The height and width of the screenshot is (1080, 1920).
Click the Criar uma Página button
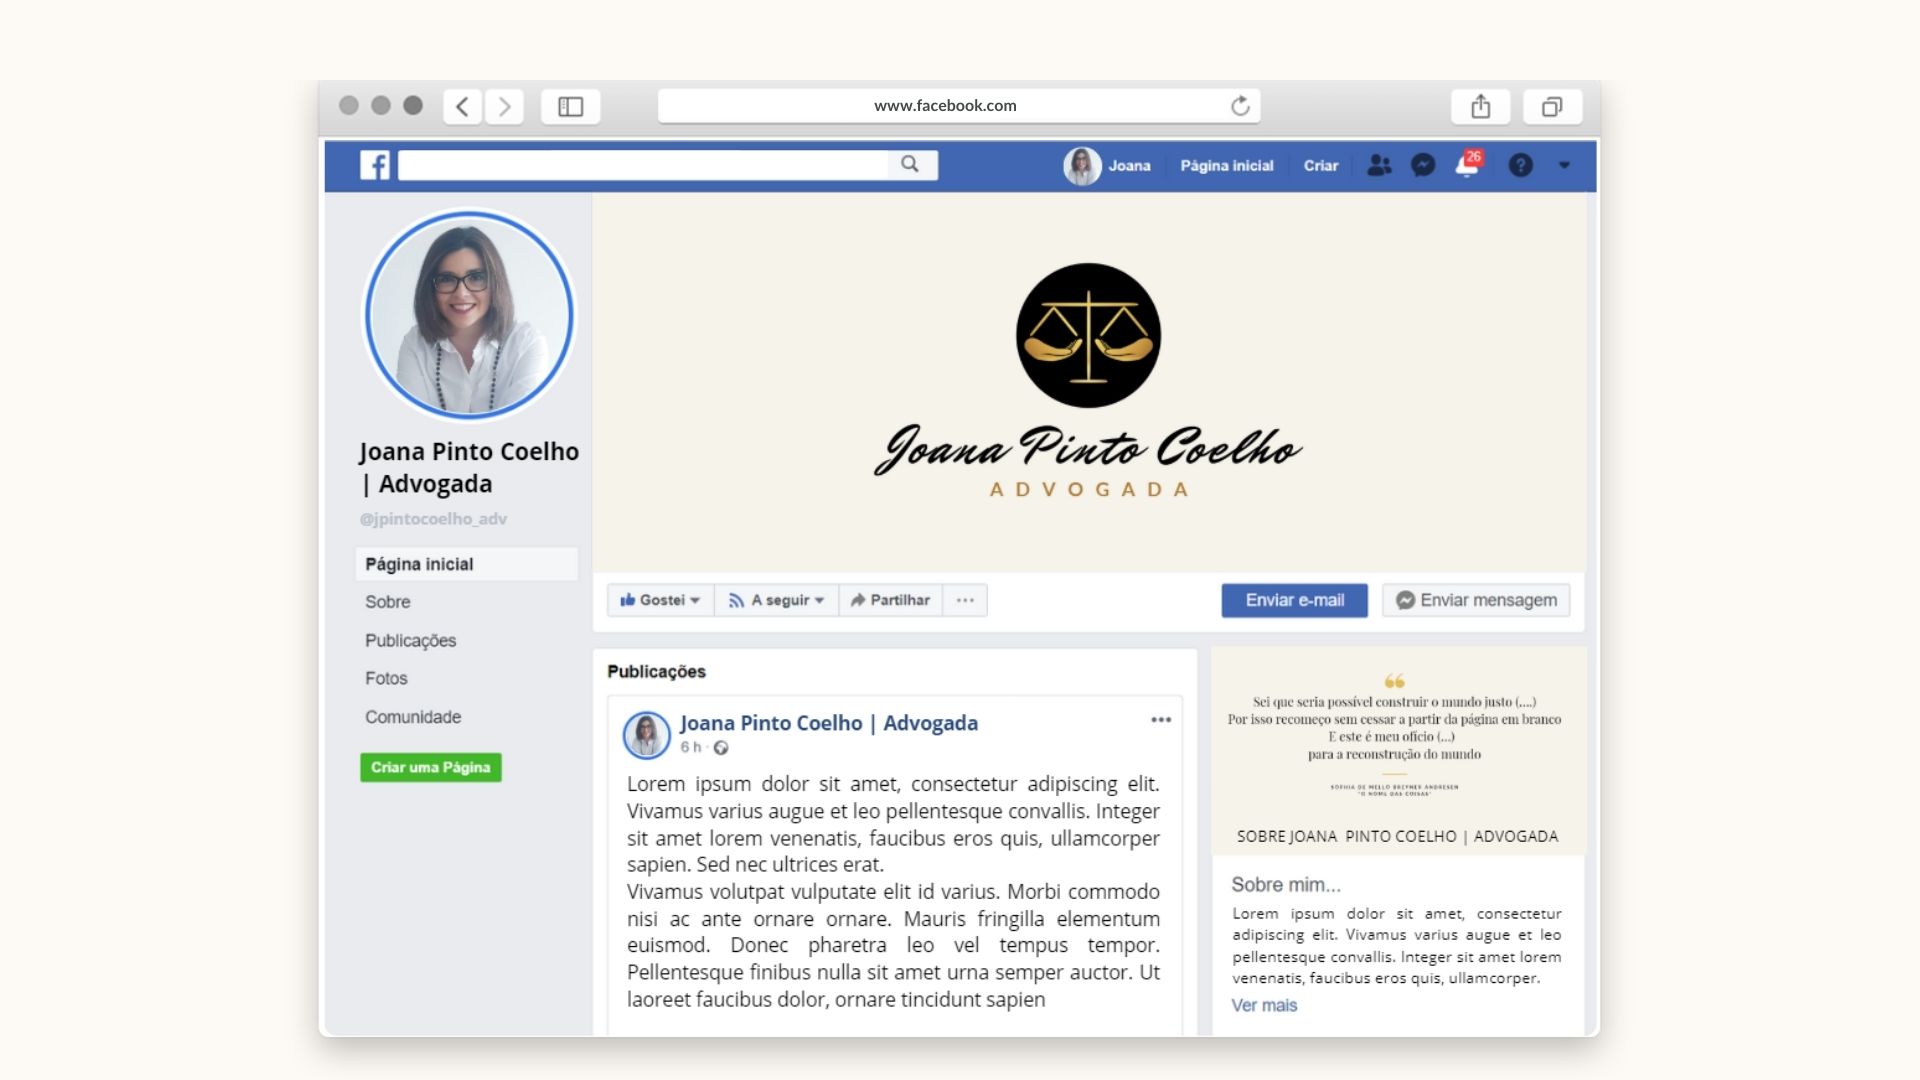(x=430, y=767)
